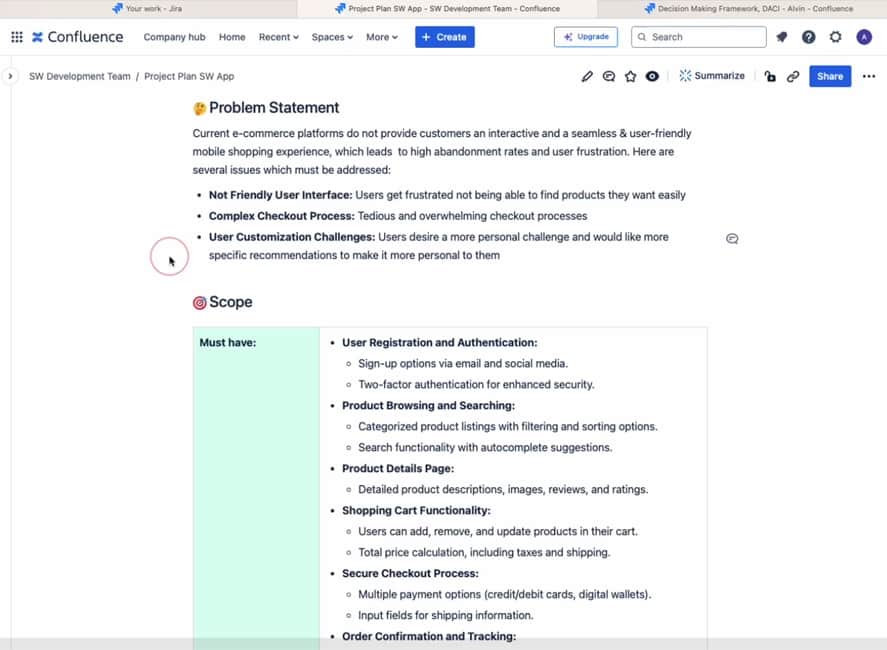Open Company hub in navigation
This screenshot has width=887, height=650.
point(174,37)
